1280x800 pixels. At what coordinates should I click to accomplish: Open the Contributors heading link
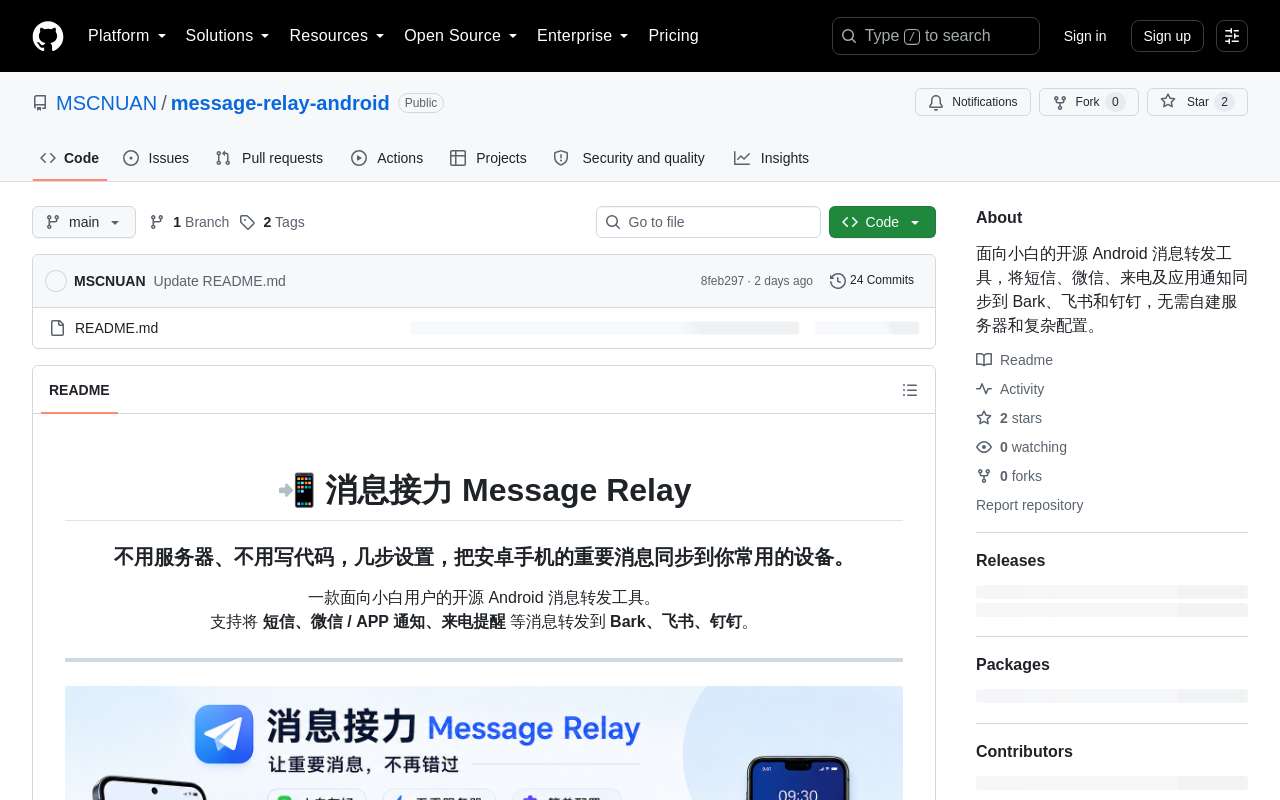pos(1024,751)
